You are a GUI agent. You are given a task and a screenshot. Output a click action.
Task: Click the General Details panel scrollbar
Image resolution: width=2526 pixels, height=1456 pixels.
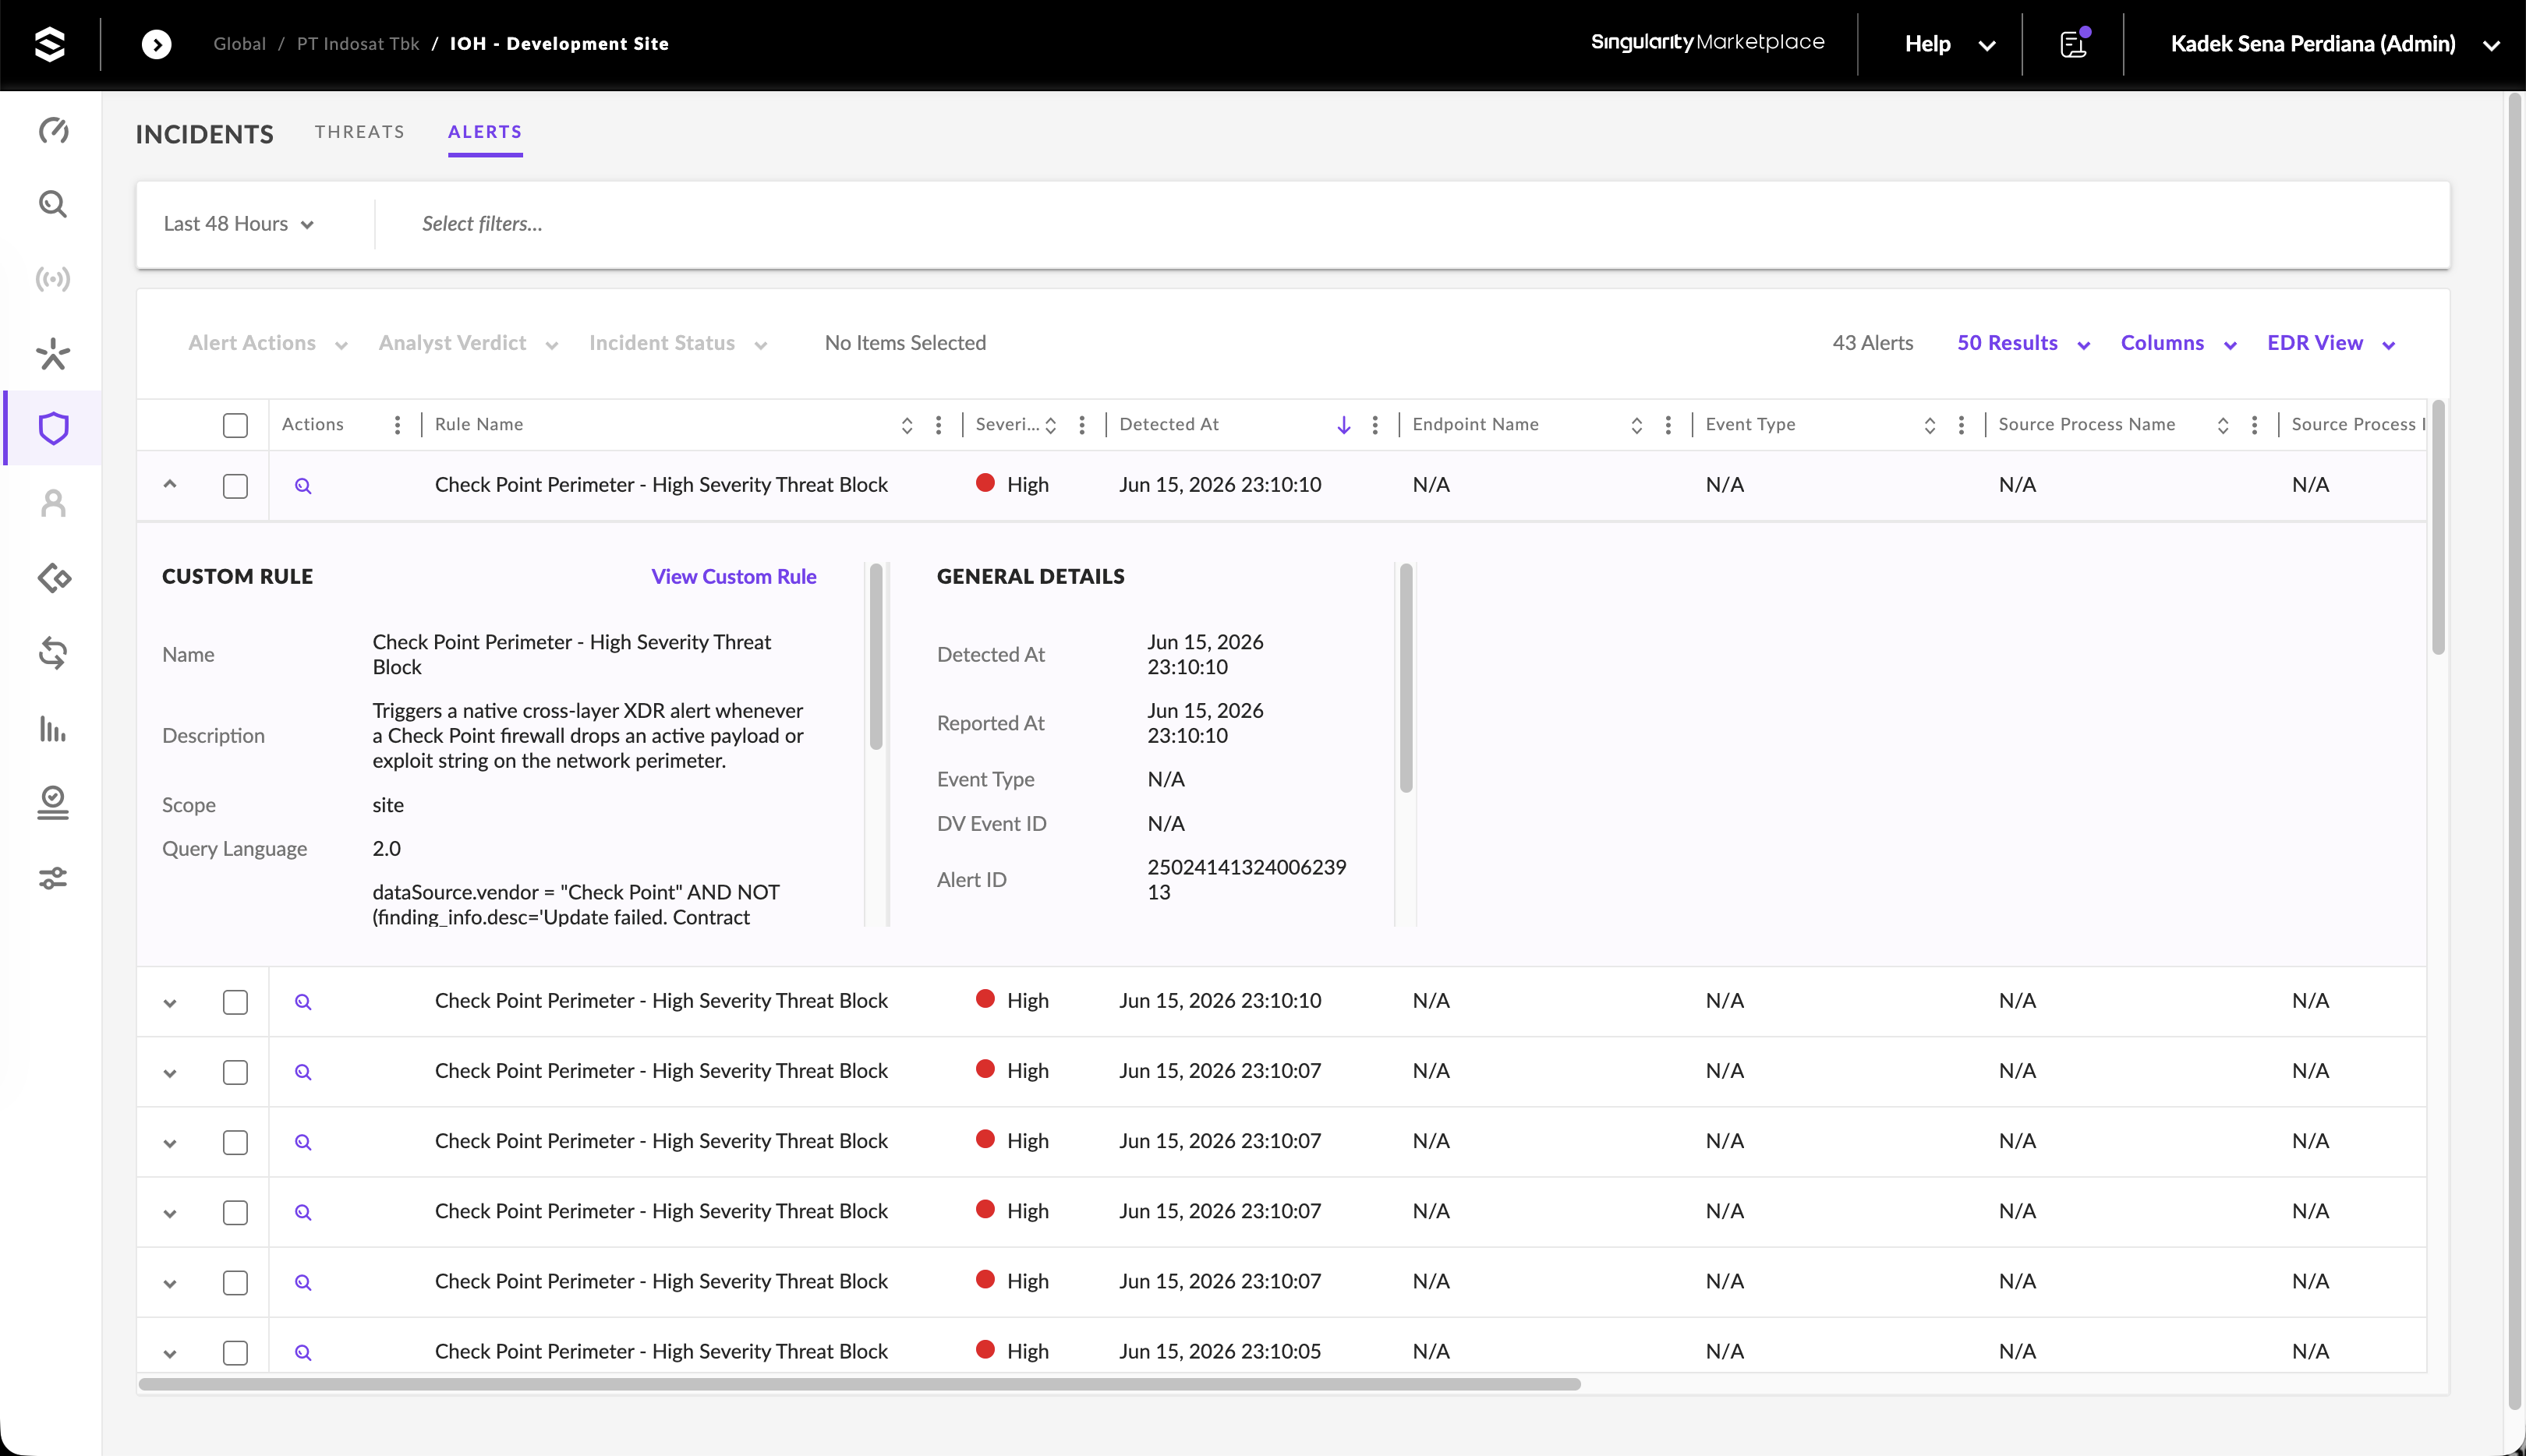click(1406, 678)
